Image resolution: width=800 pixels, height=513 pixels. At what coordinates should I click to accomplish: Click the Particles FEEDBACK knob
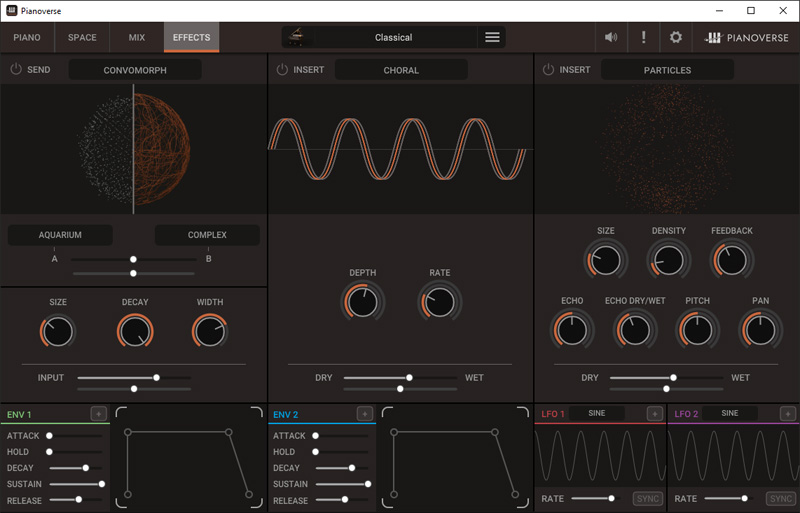(x=732, y=261)
